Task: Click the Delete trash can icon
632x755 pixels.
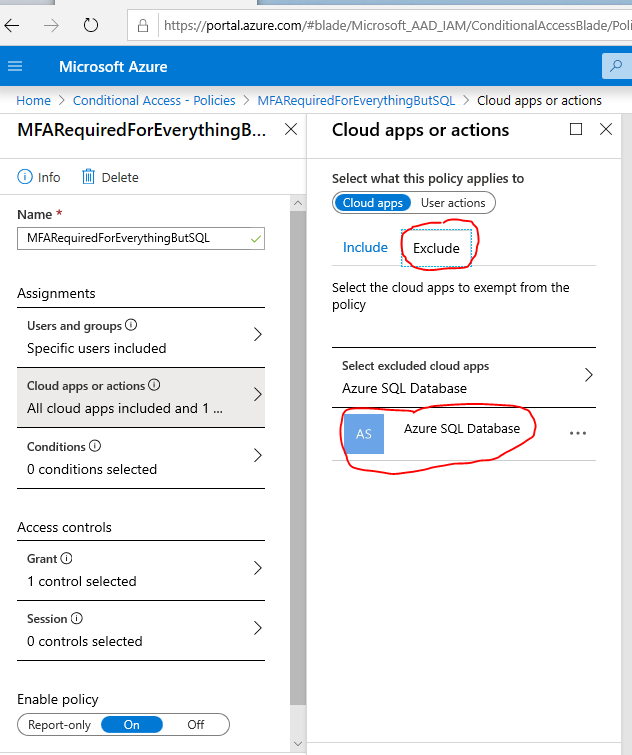Action: (88, 177)
